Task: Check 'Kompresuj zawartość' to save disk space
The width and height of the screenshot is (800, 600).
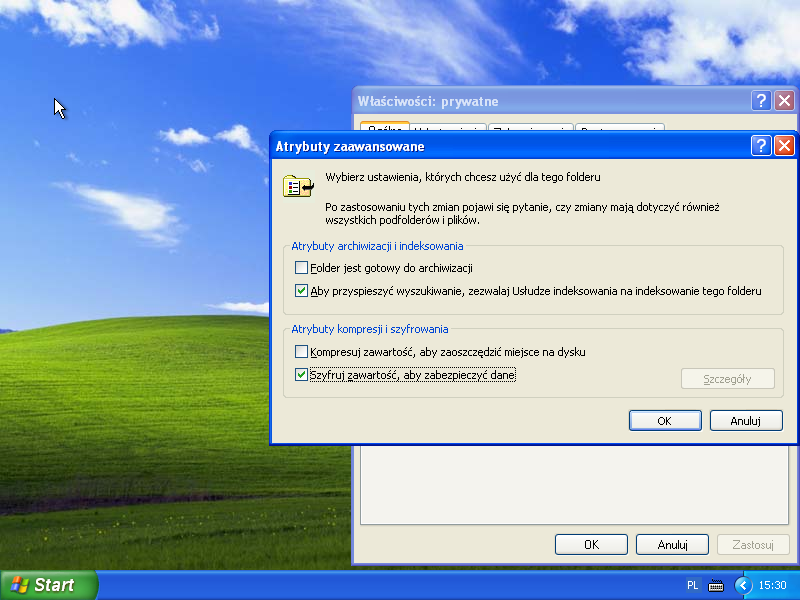Action: (302, 352)
